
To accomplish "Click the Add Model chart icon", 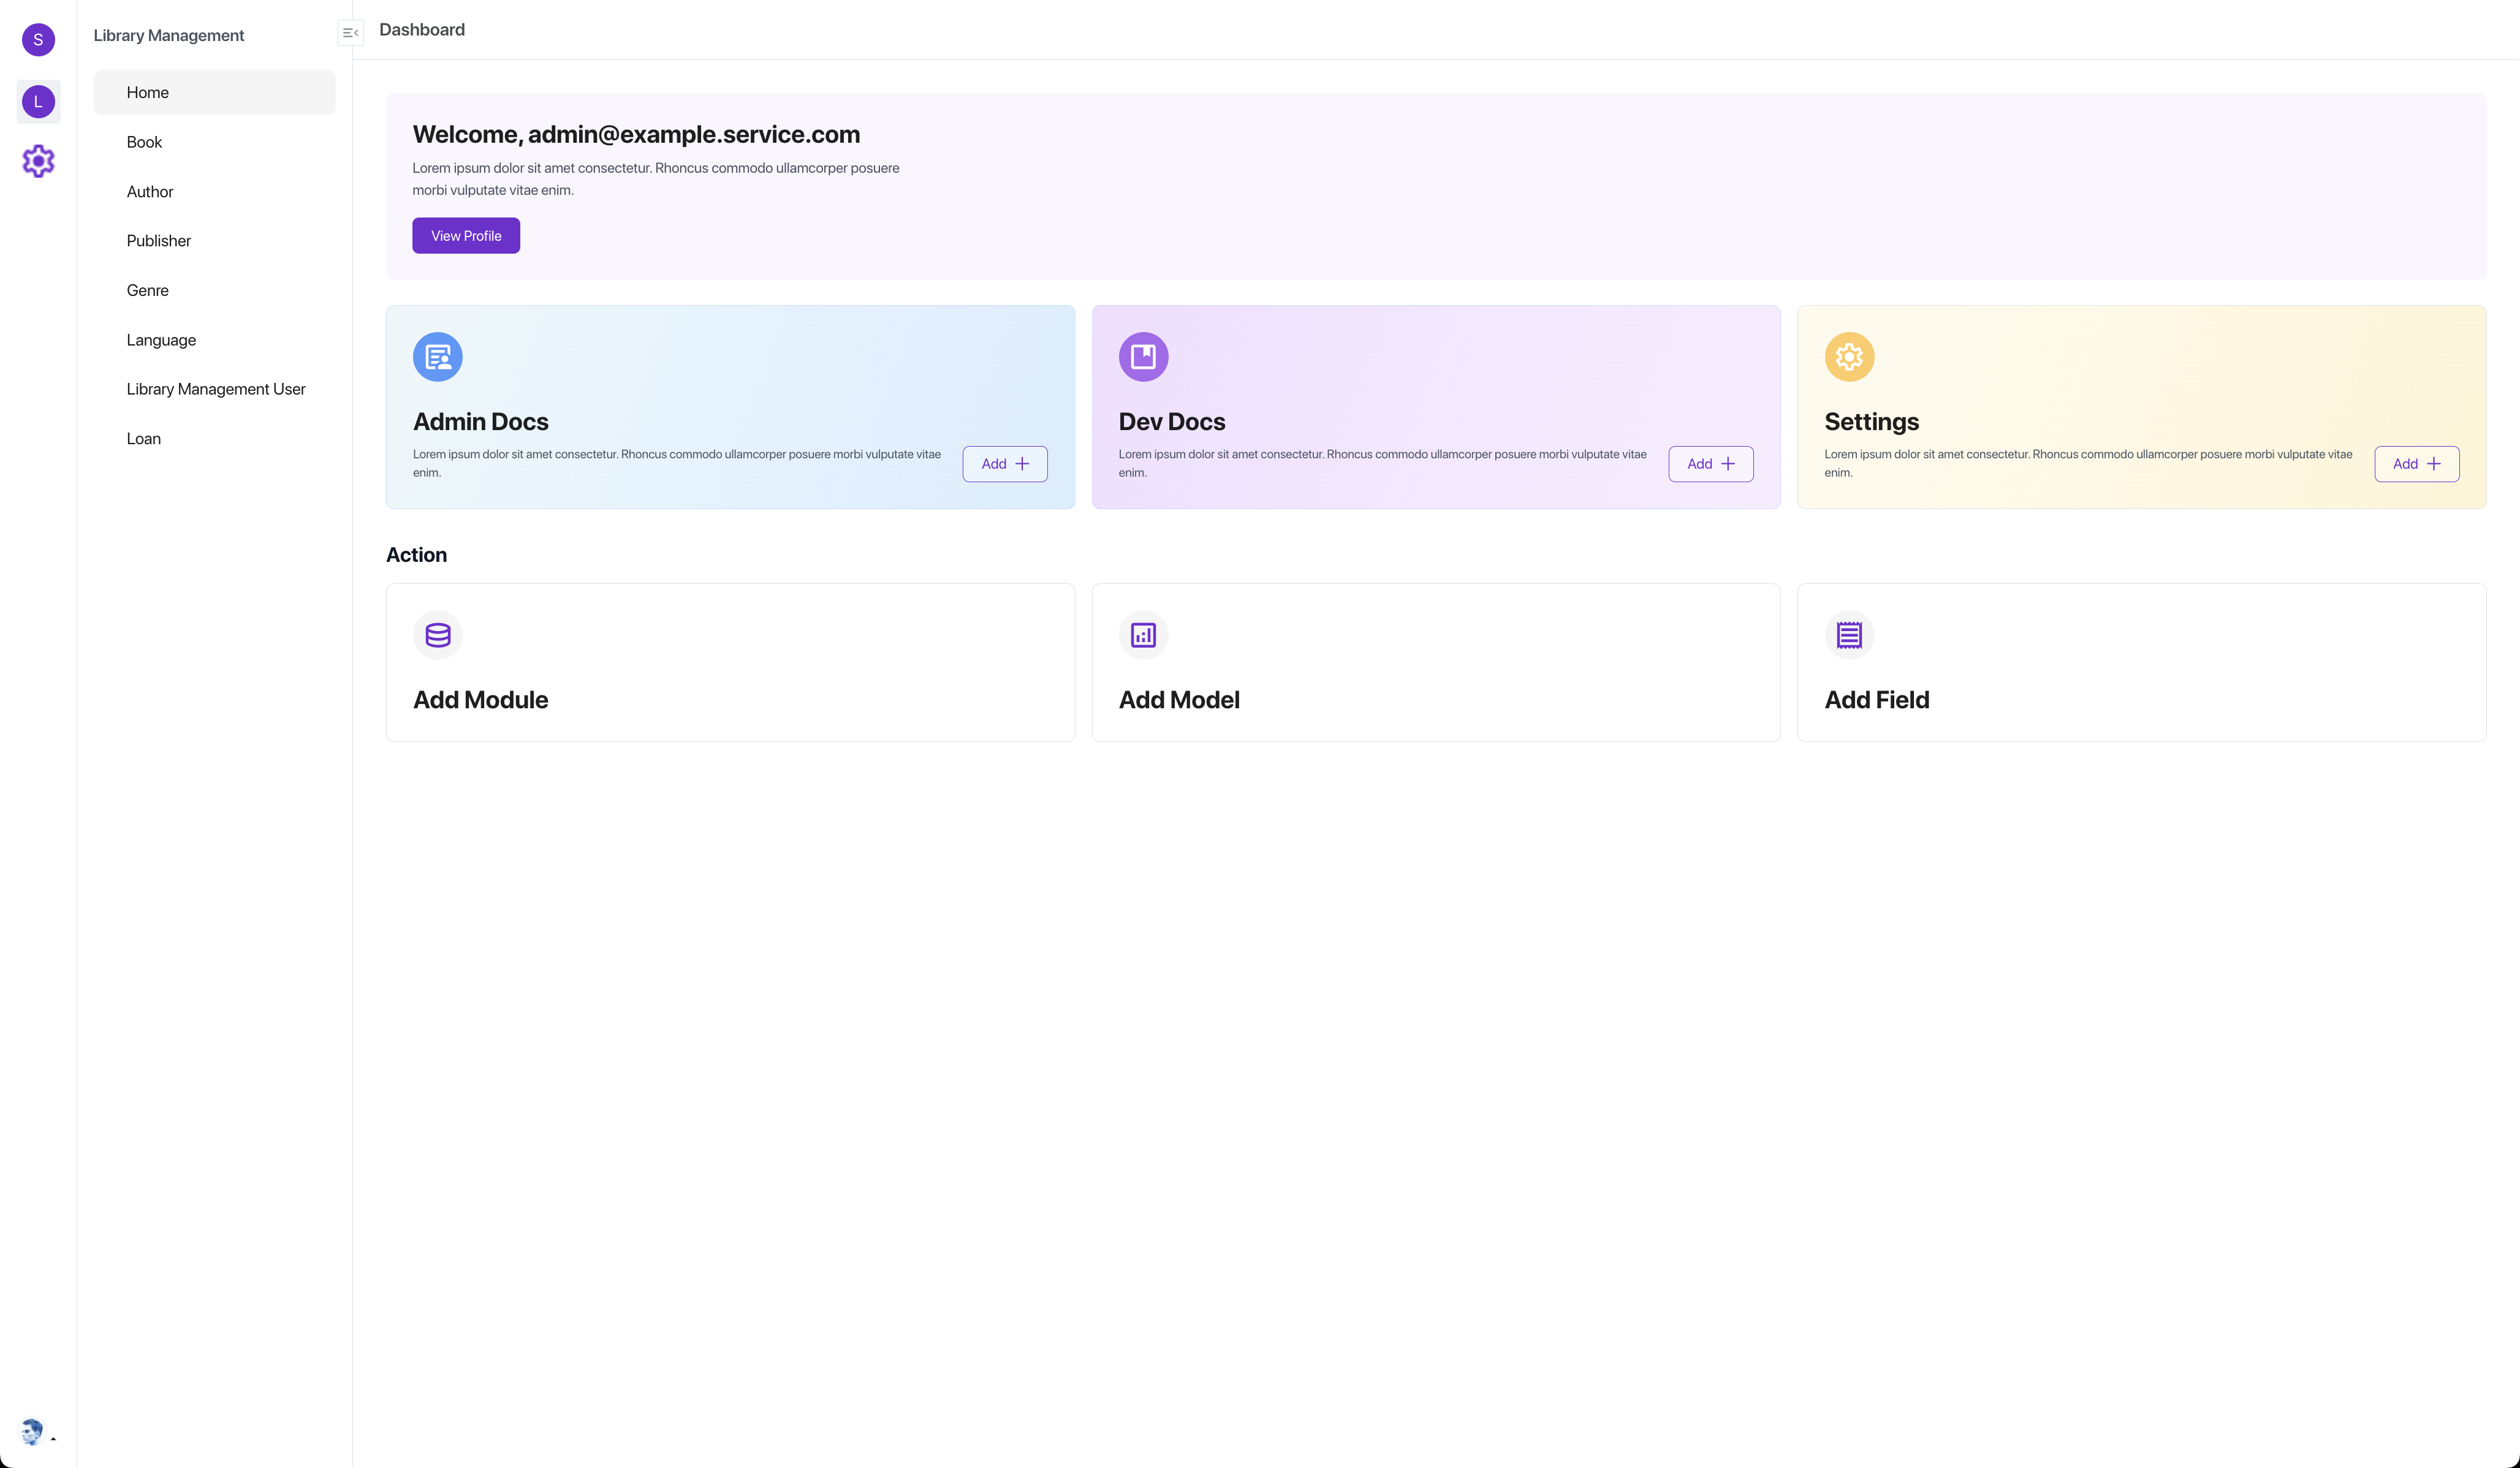I will pyautogui.click(x=1143, y=635).
